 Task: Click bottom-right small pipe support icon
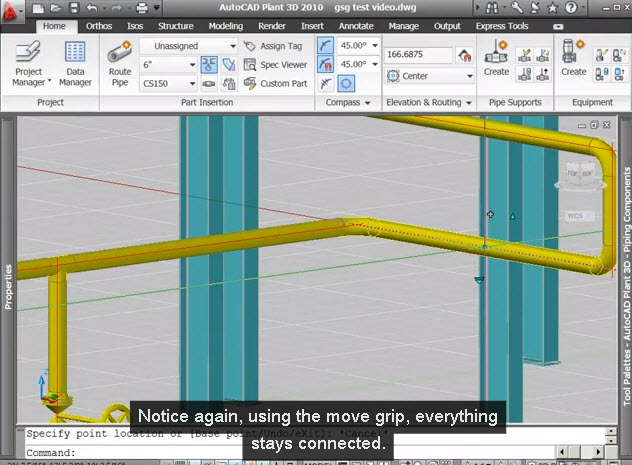click(543, 74)
